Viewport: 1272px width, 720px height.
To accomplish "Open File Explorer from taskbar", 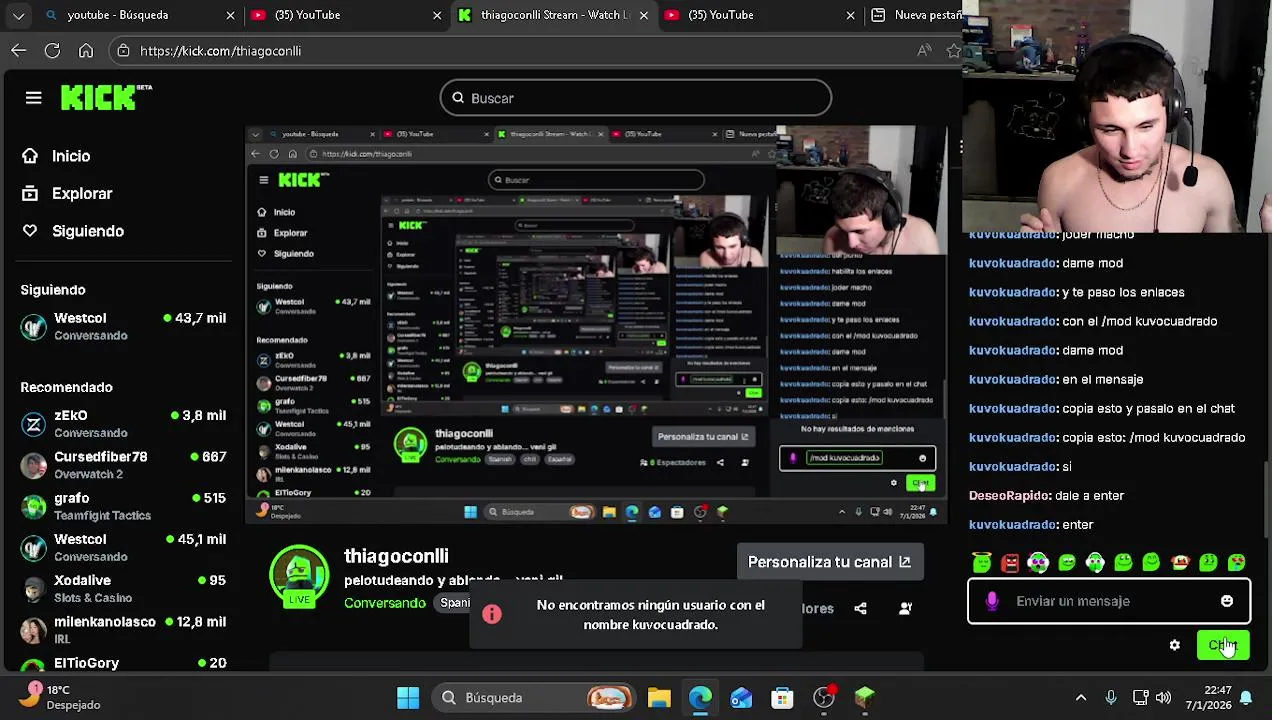I will [x=659, y=697].
